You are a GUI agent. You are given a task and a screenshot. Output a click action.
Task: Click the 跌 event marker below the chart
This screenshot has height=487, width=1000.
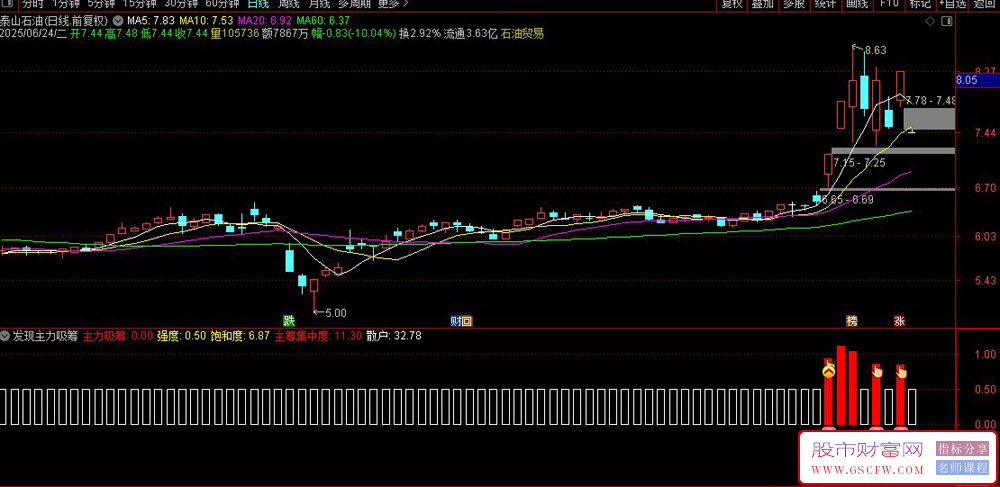point(290,321)
